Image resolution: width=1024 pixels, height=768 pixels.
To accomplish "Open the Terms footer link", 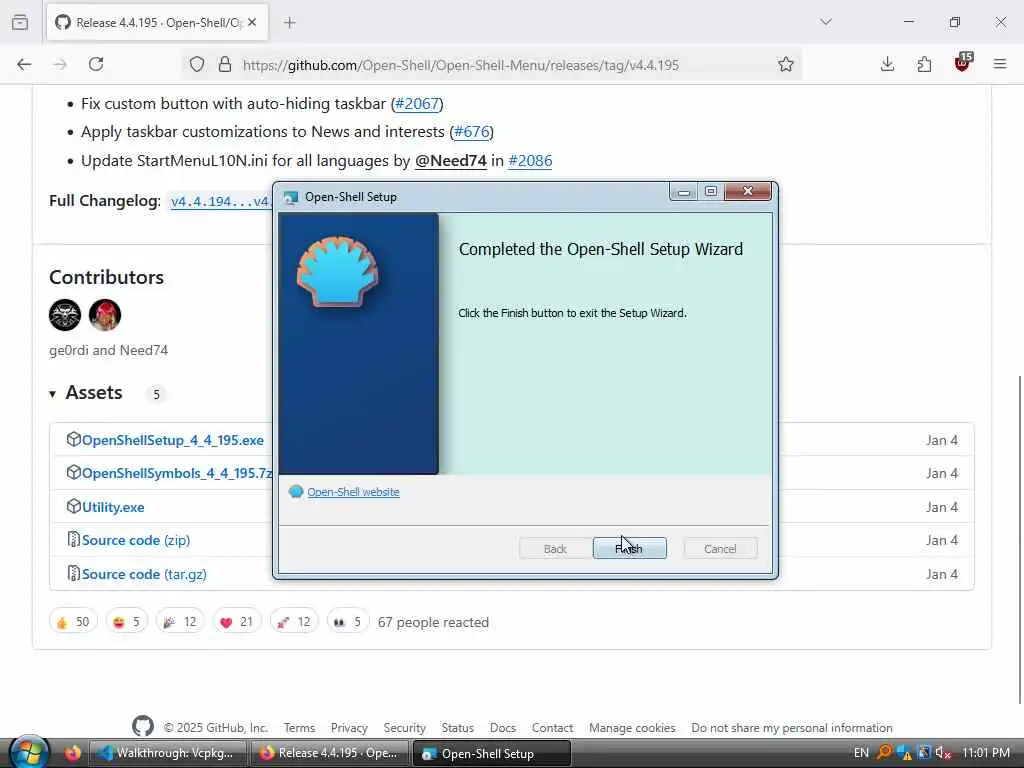I will 299,728.
